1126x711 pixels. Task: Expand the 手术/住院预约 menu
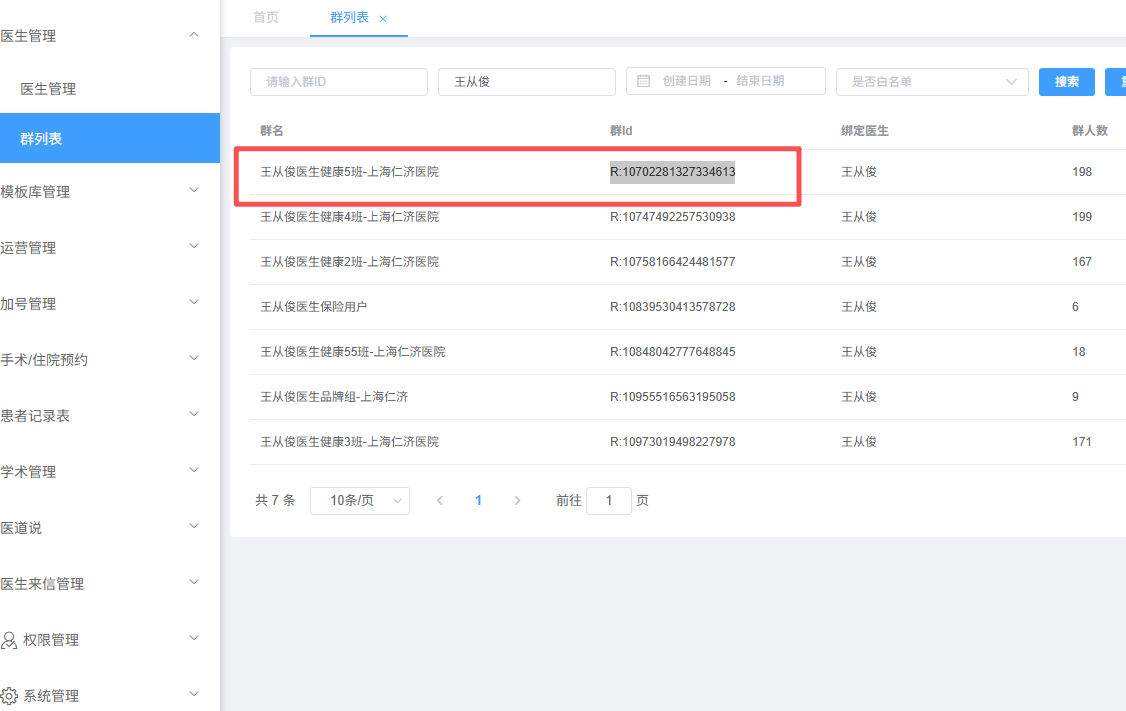click(x=194, y=359)
